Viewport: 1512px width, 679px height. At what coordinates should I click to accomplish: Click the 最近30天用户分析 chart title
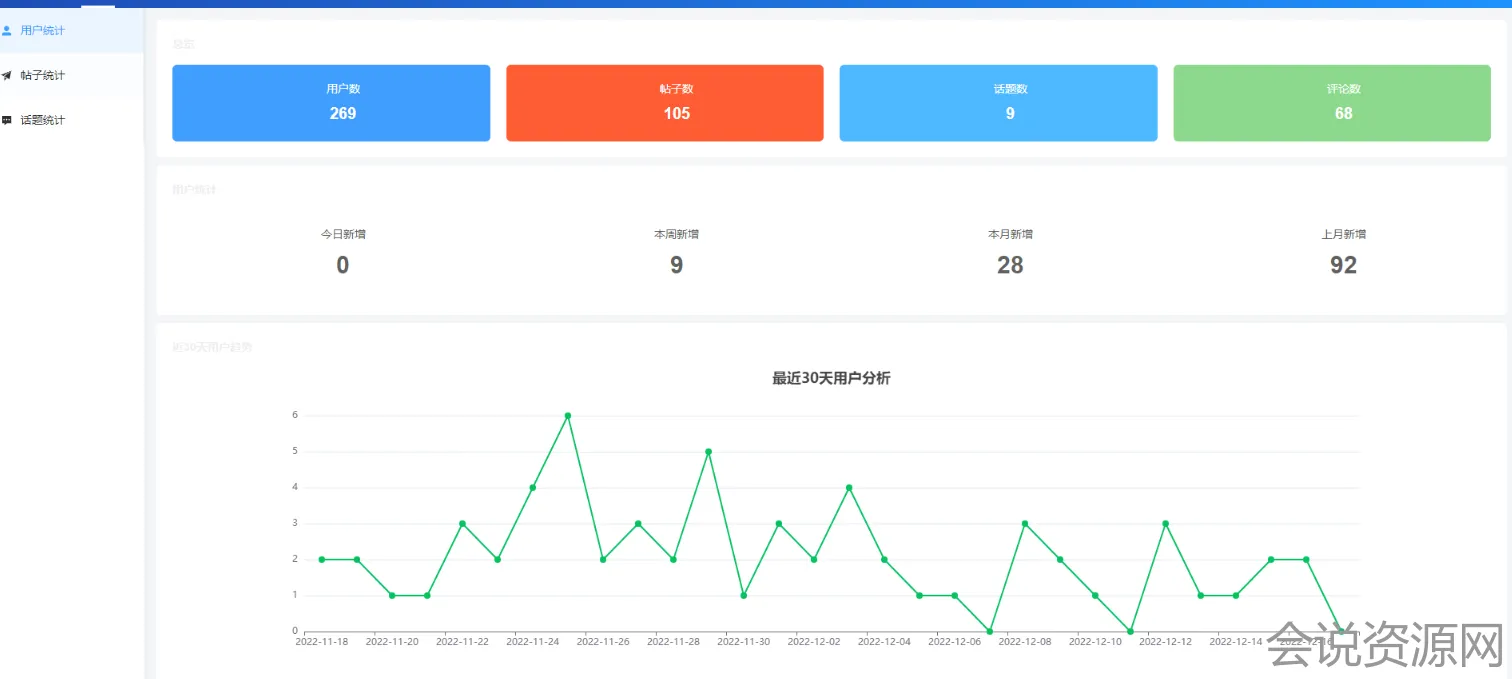point(831,378)
